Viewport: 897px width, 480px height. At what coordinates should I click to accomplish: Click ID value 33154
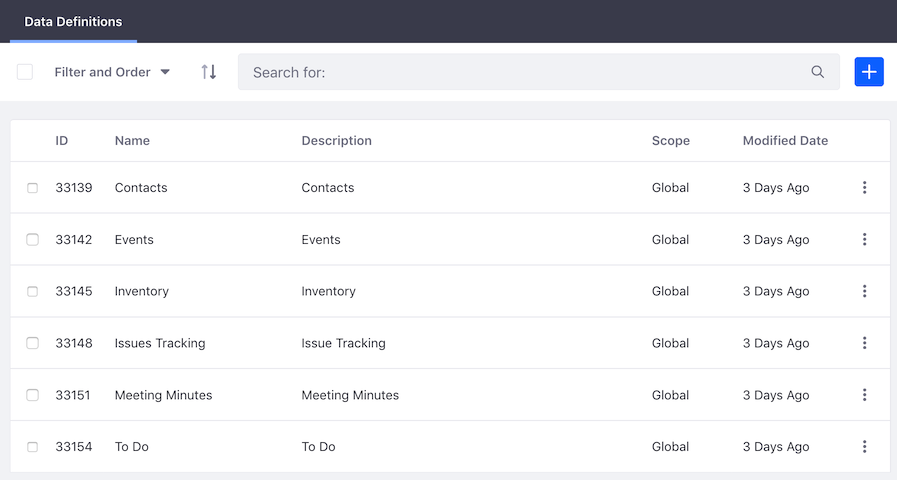coord(74,447)
